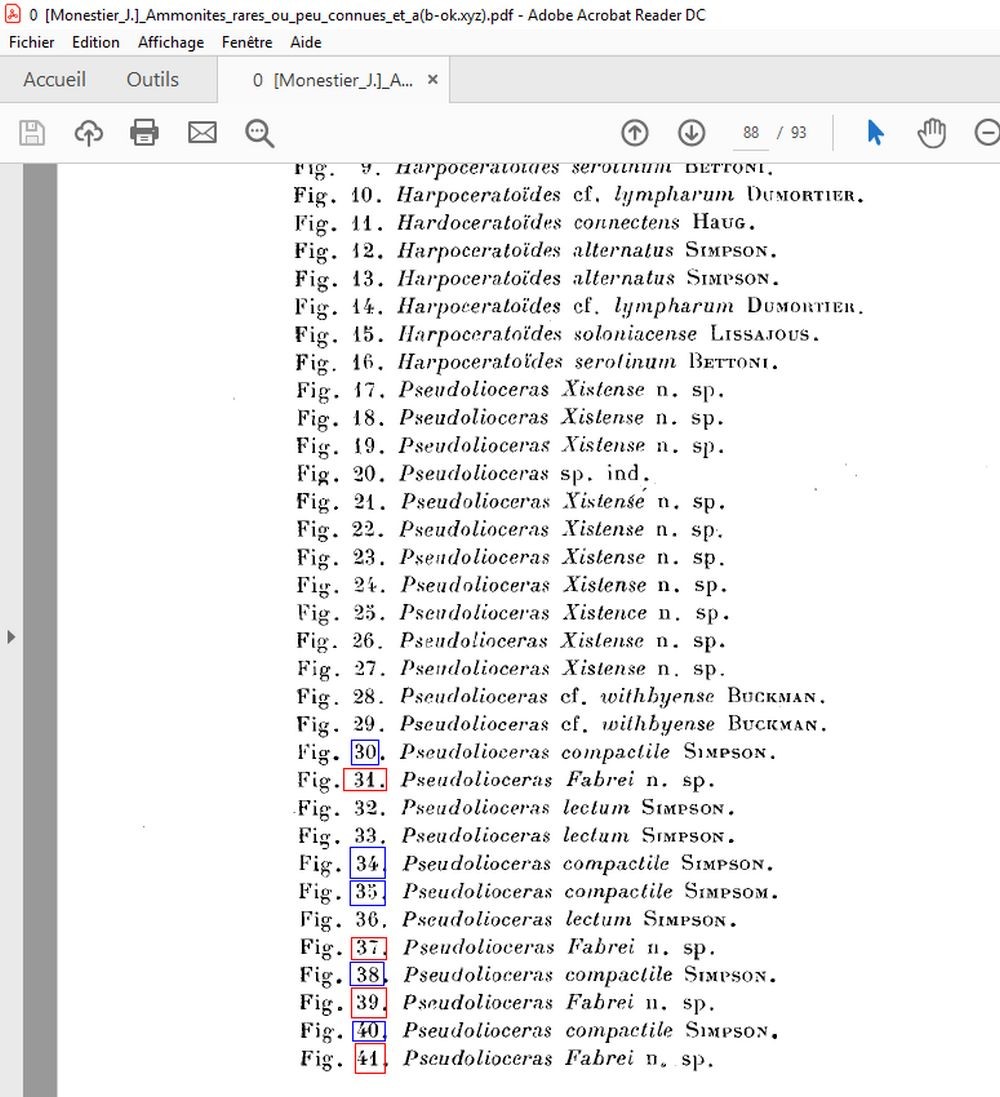1000x1097 pixels.
Task: Switch to the Outils tab
Action: click(x=153, y=80)
